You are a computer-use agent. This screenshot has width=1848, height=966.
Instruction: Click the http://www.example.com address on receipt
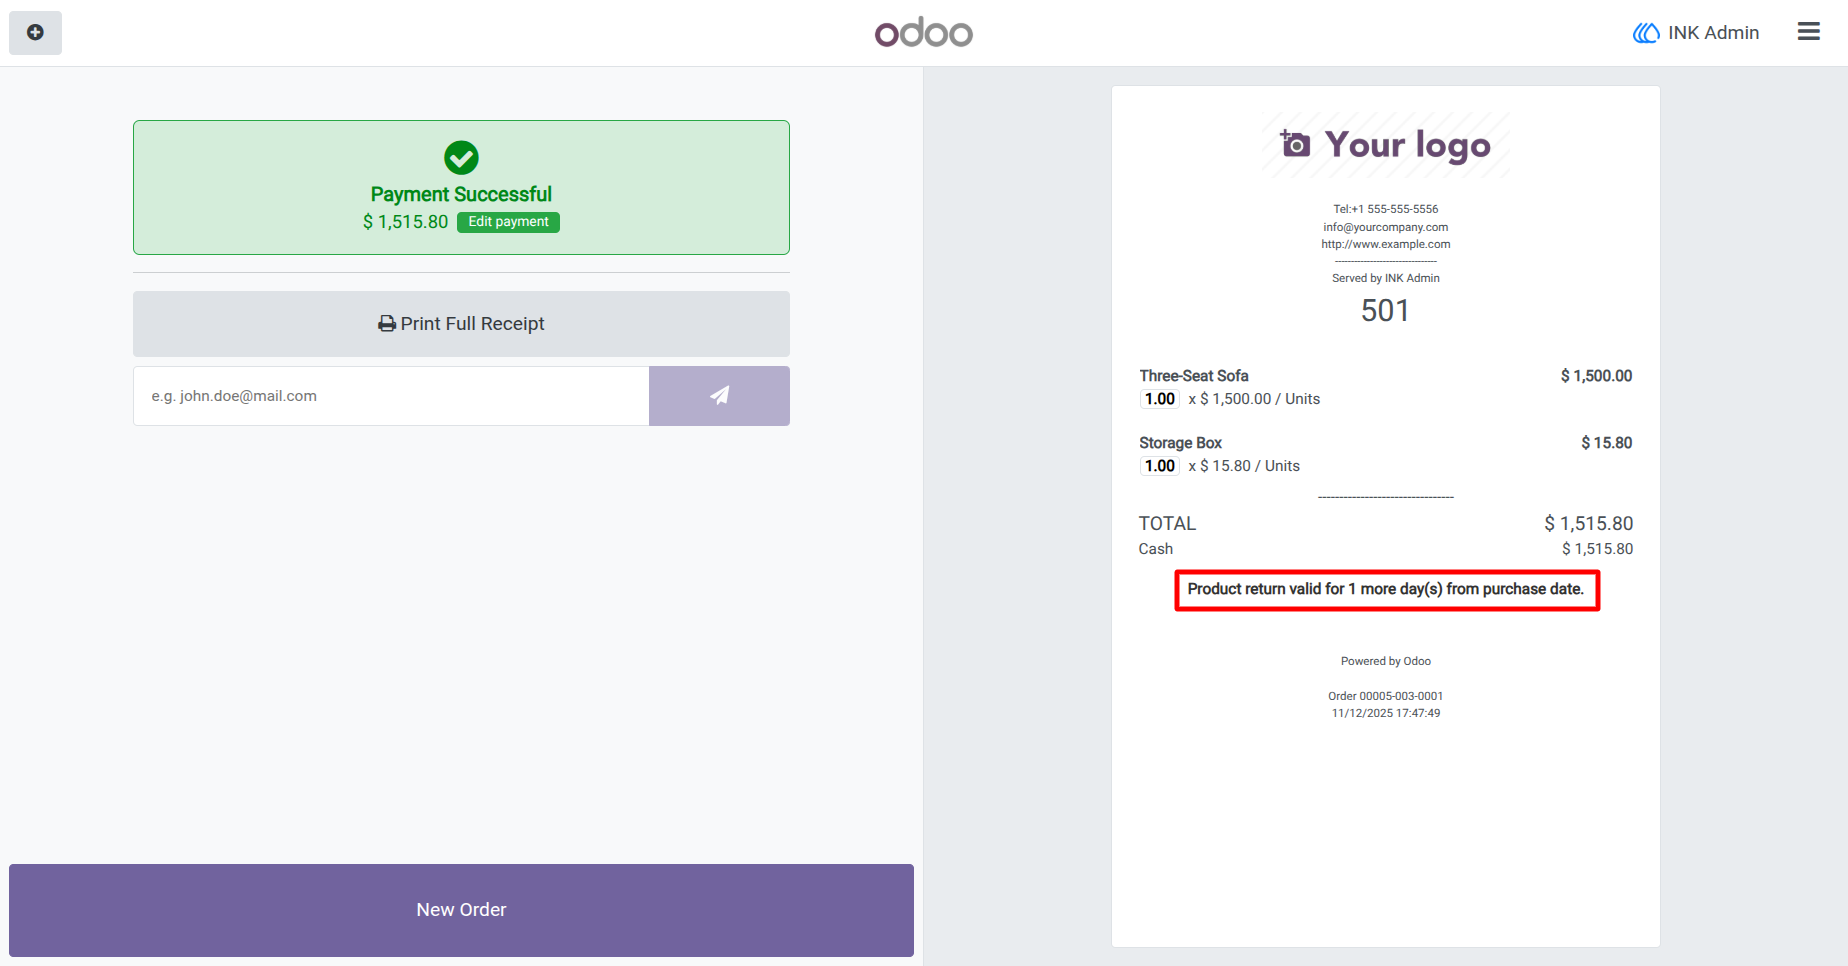coord(1385,244)
